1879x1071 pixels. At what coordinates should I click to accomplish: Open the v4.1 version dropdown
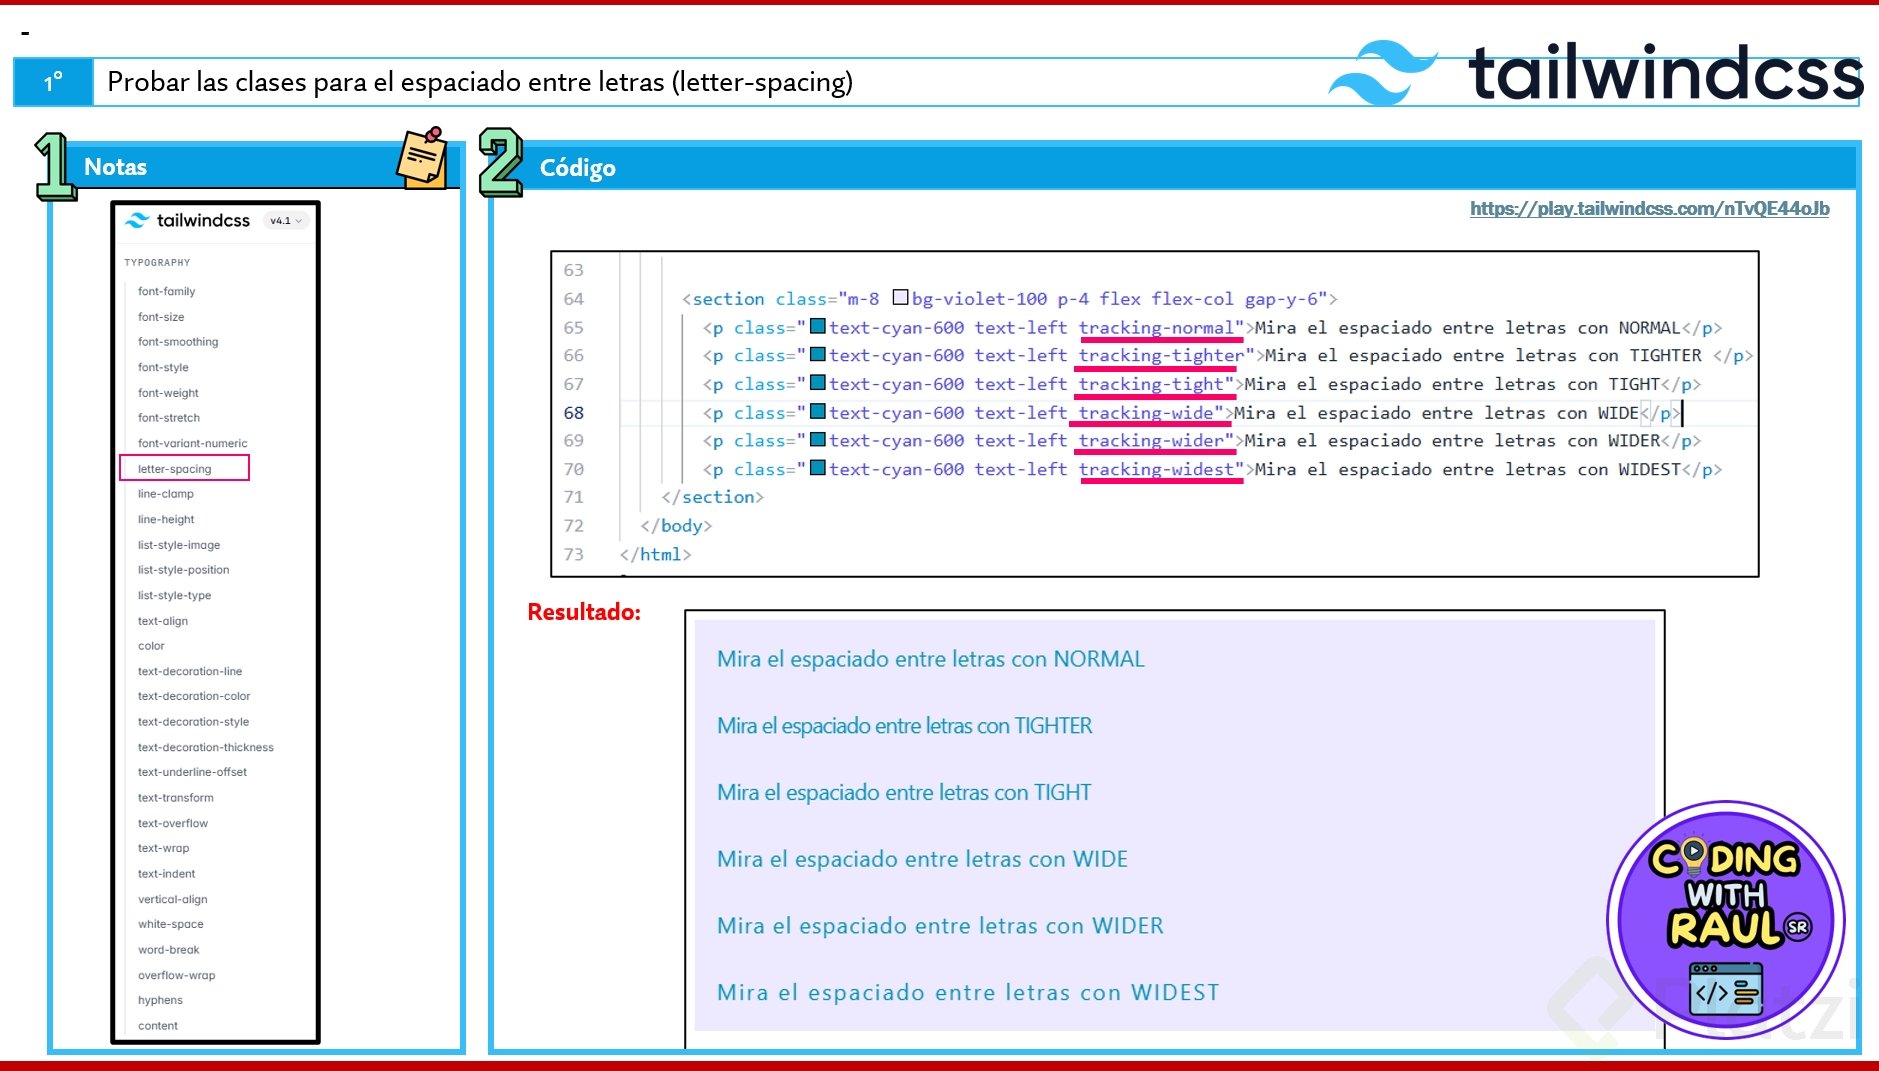tap(286, 221)
